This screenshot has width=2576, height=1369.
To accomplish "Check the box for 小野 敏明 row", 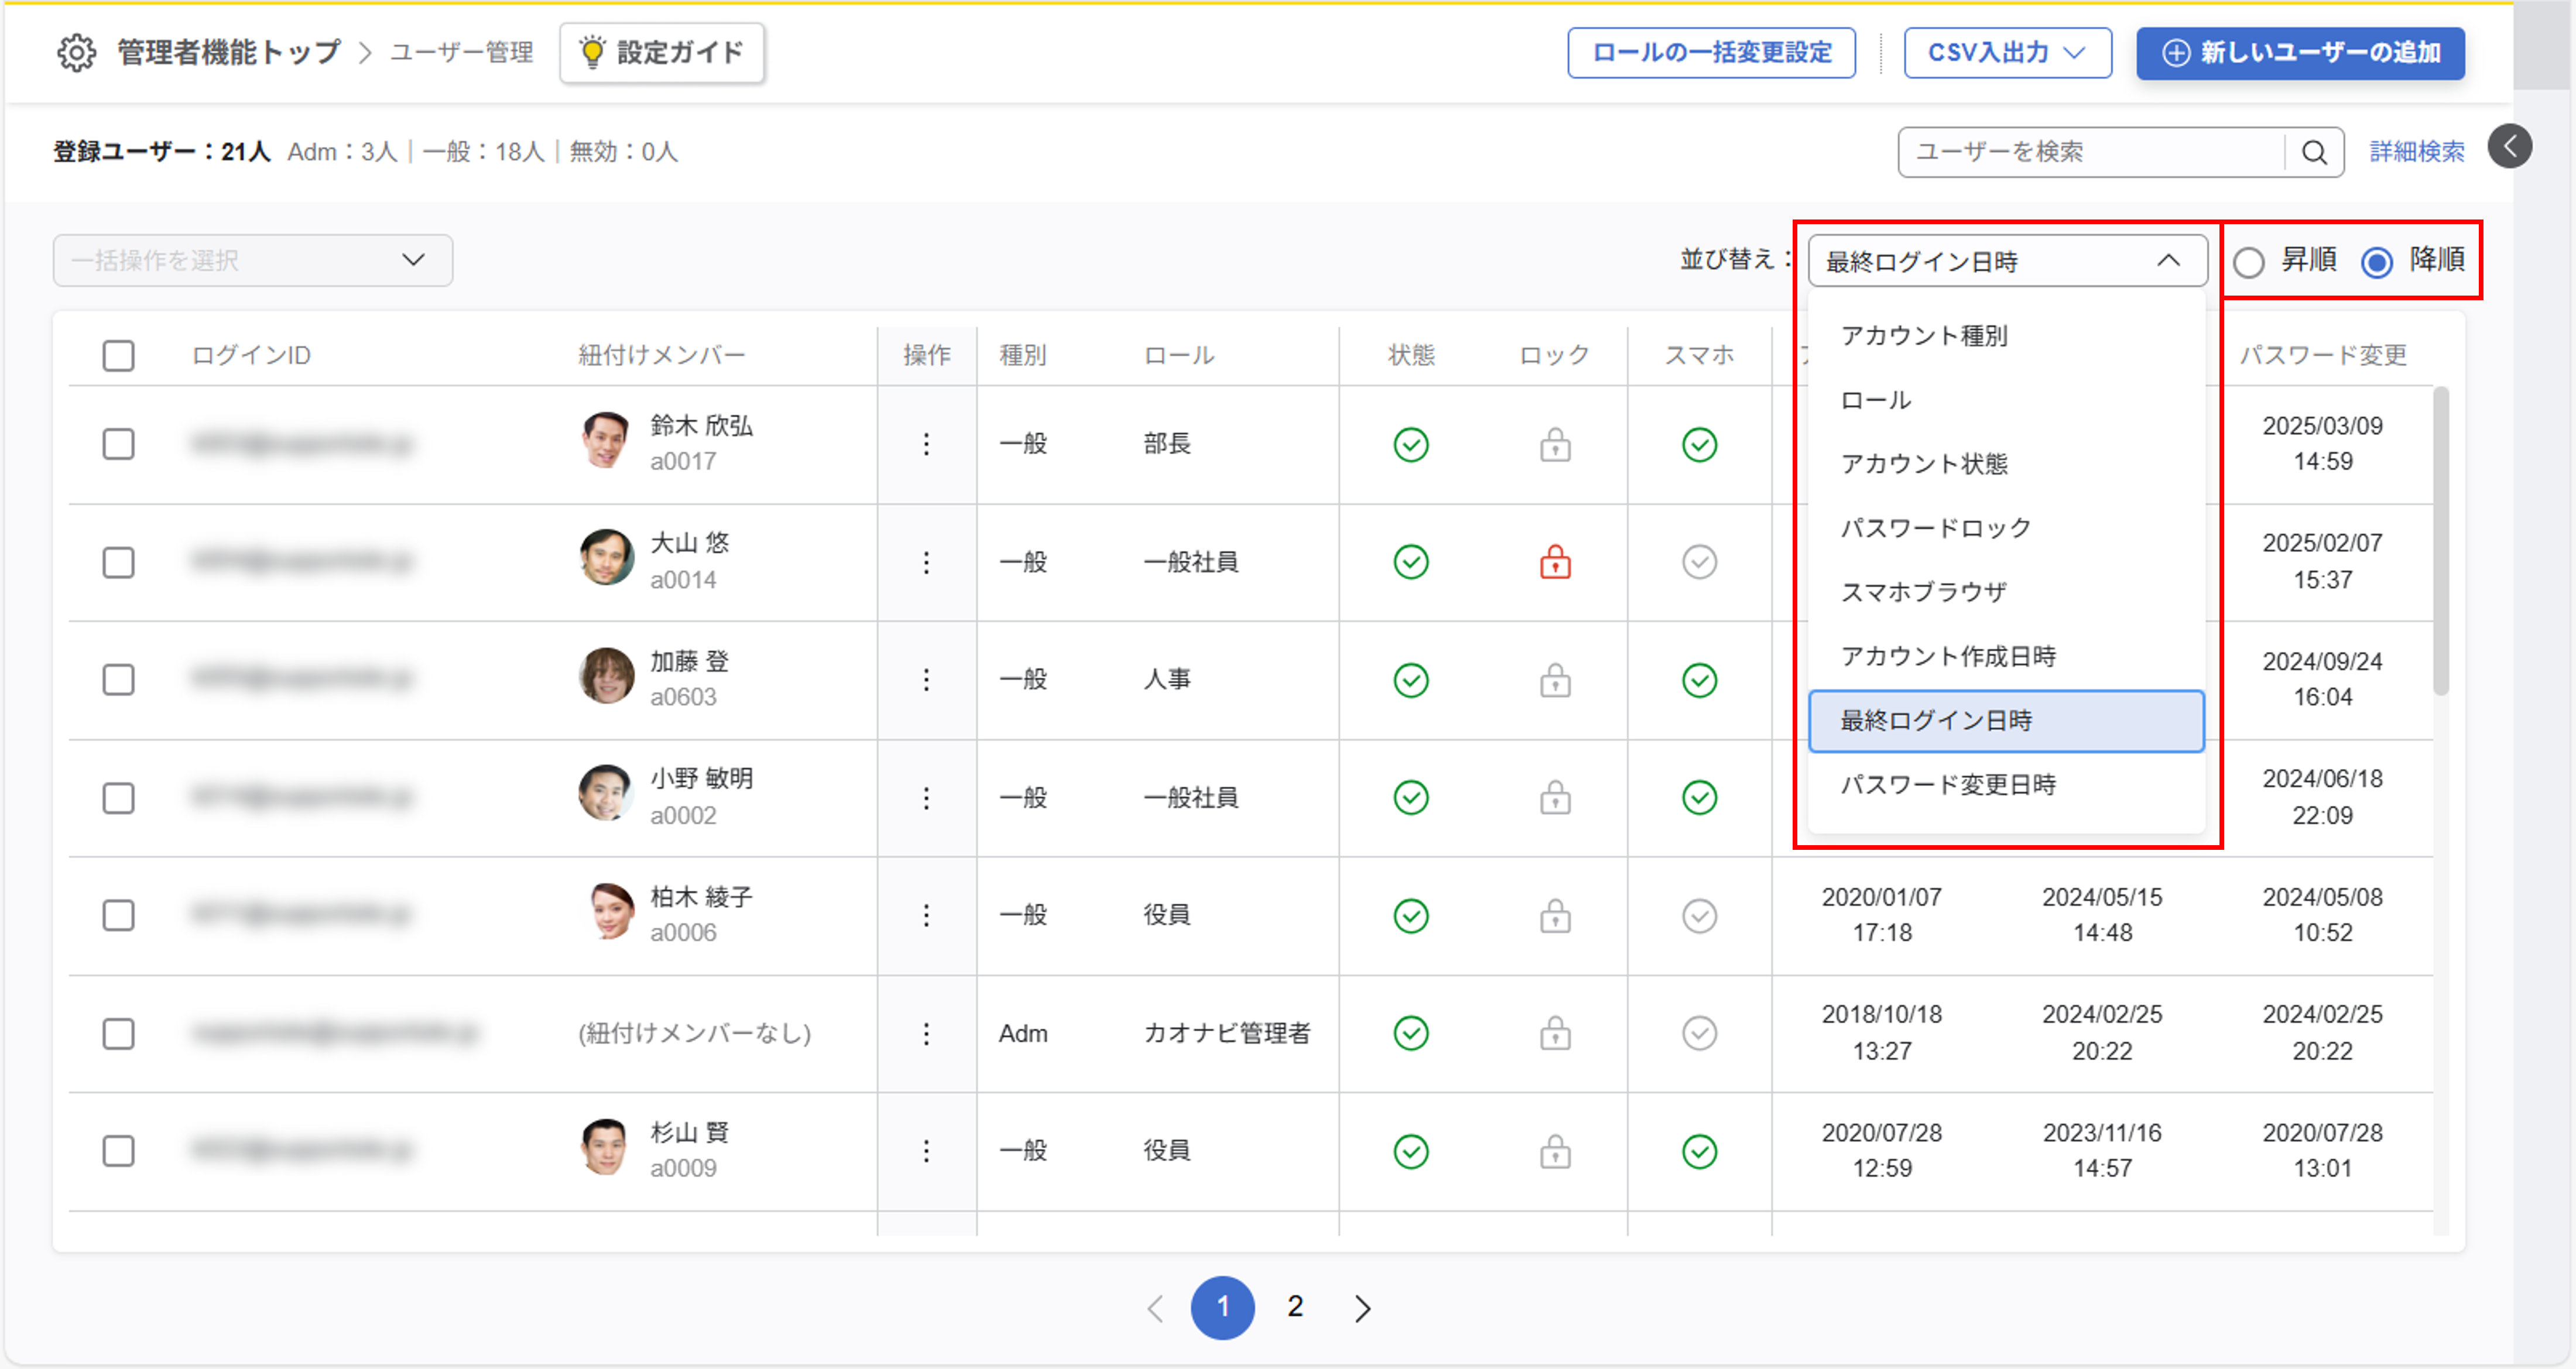I will coord(118,798).
